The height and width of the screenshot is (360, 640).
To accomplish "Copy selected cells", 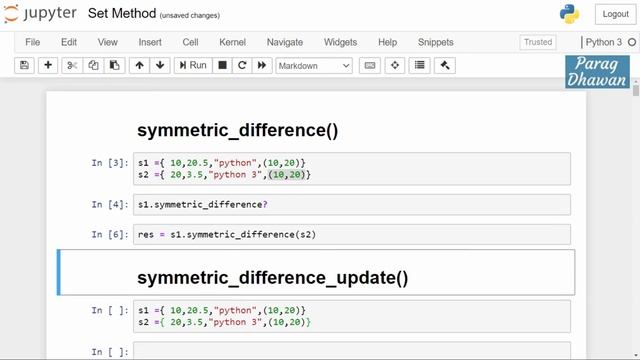I will tap(93, 65).
